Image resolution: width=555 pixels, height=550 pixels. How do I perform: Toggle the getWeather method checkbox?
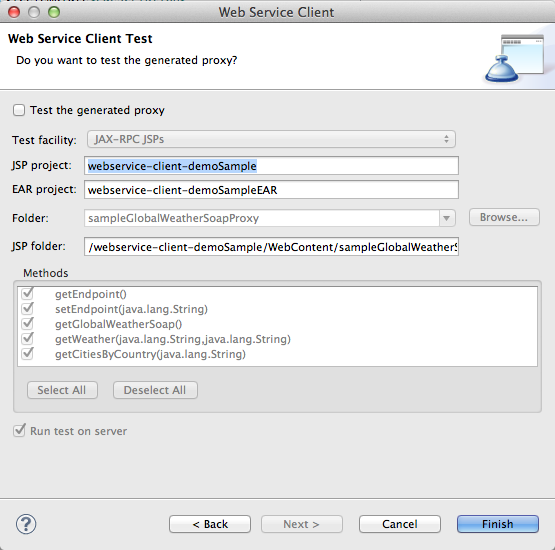pyautogui.click(x=27, y=339)
